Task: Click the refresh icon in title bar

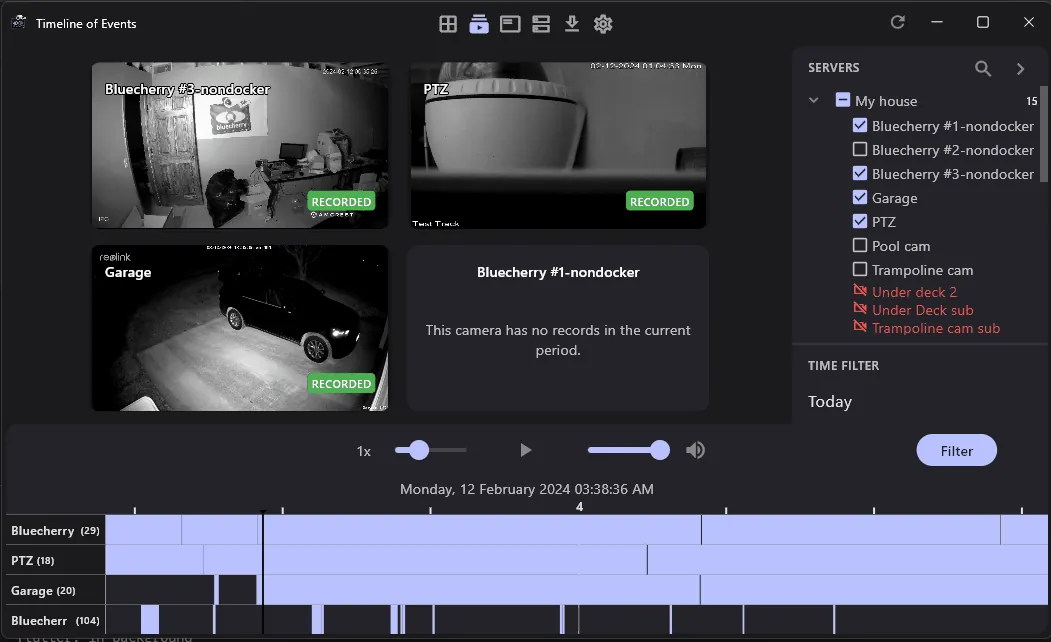Action: (x=898, y=22)
